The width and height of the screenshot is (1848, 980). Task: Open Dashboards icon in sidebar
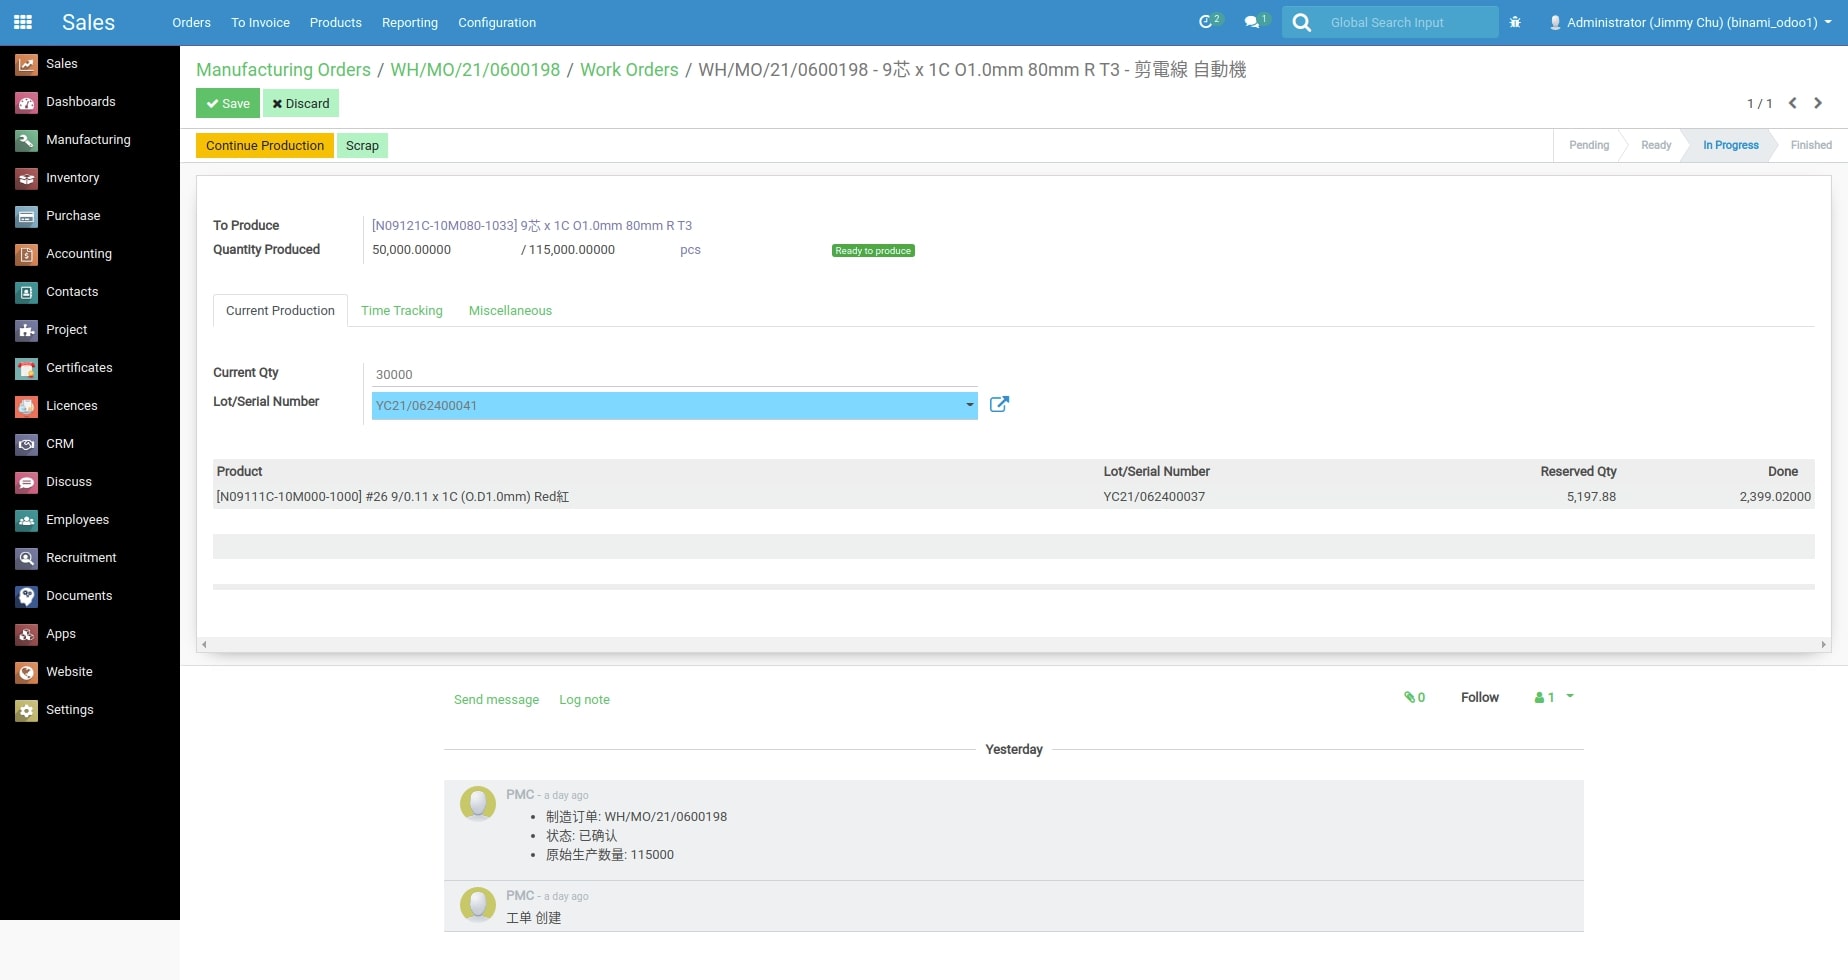coord(27,102)
